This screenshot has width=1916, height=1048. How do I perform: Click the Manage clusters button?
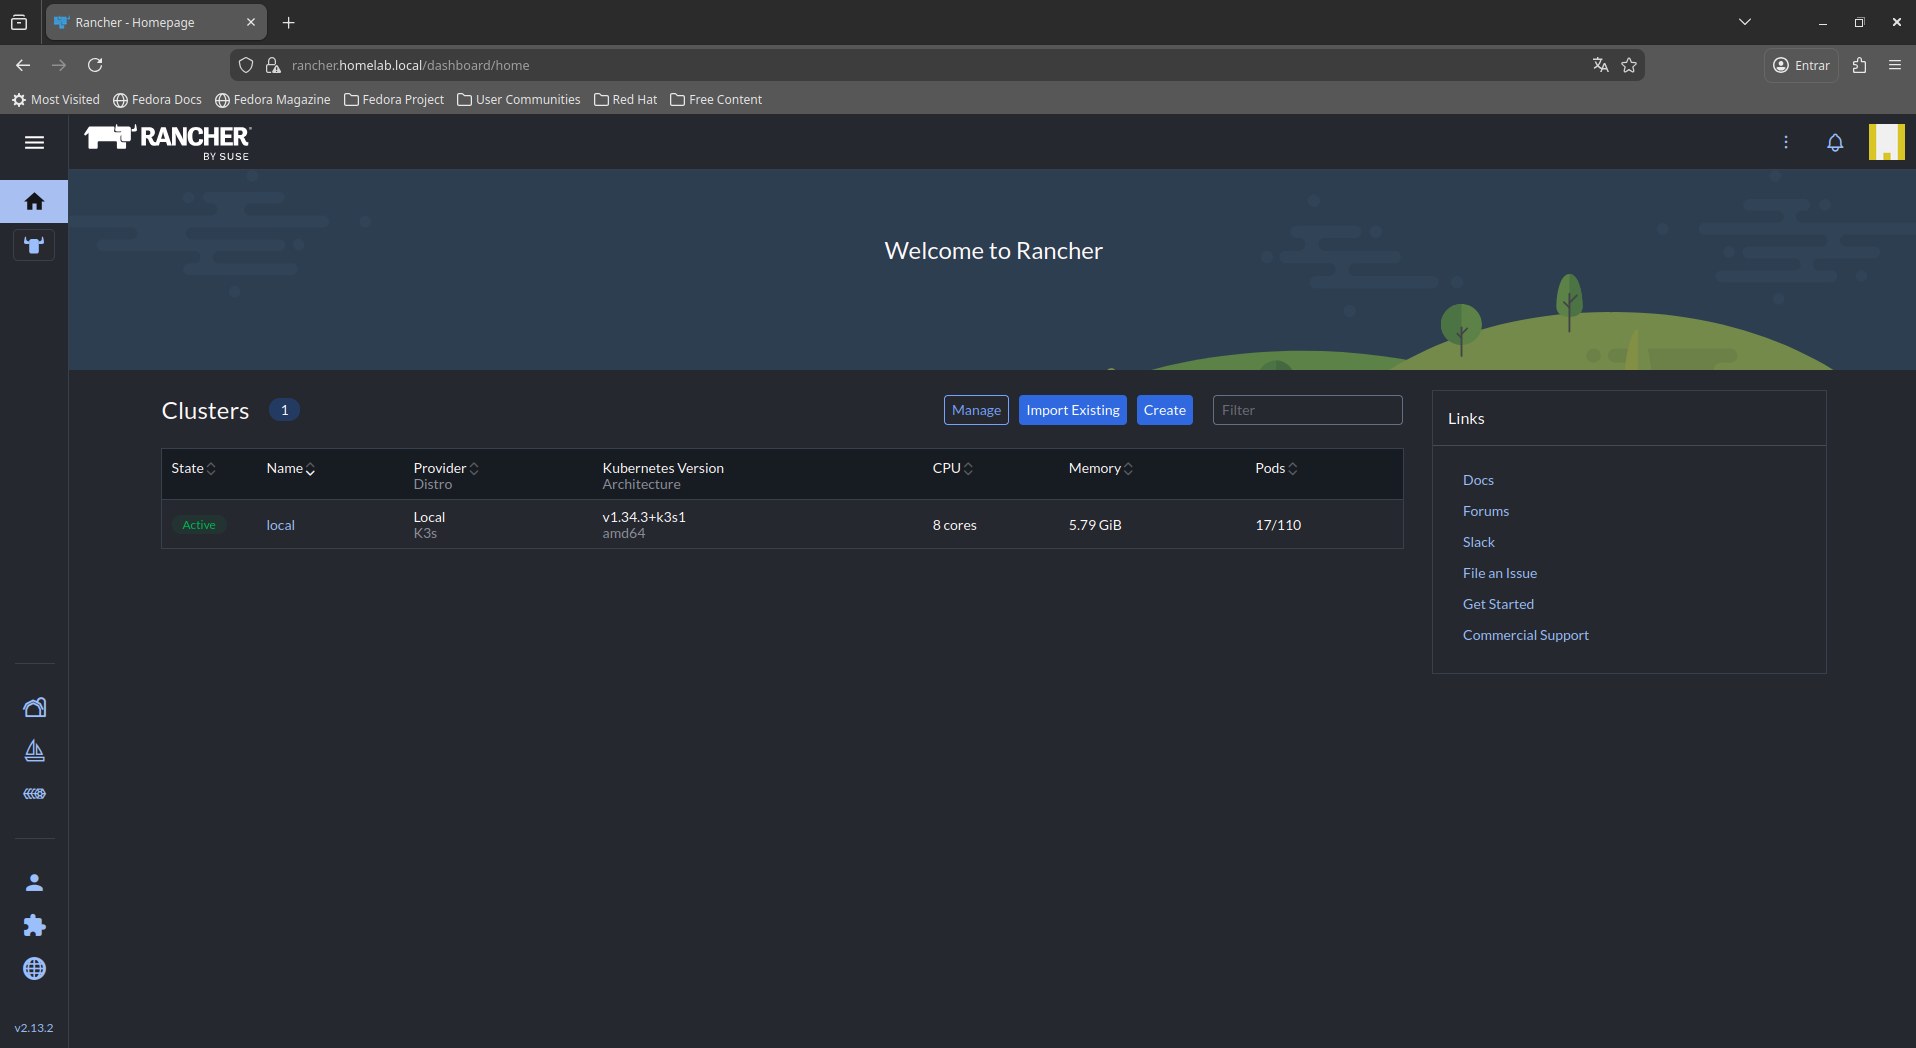[976, 410]
